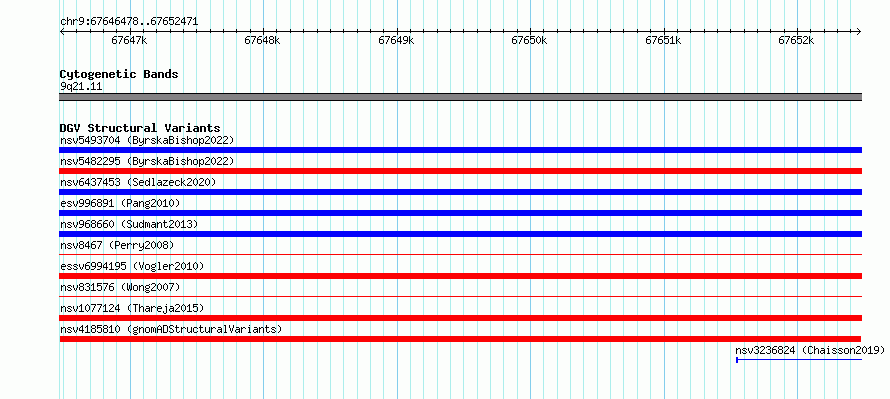The image size is (890, 399).
Task: Select the thin red line under nsv8467
Action: pyautogui.click(x=460, y=255)
